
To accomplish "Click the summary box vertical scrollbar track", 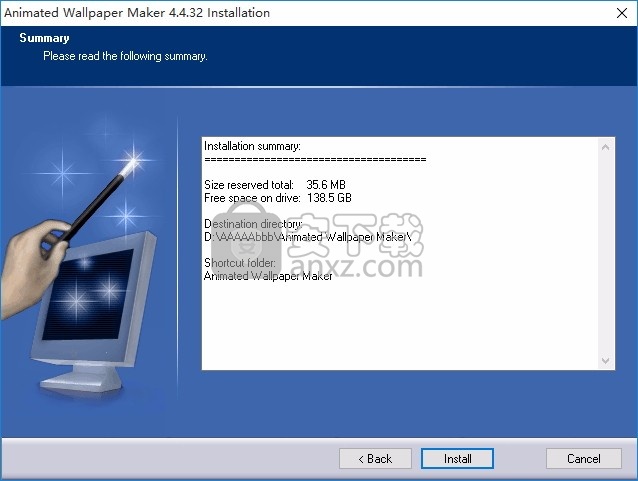I will [x=606, y=250].
